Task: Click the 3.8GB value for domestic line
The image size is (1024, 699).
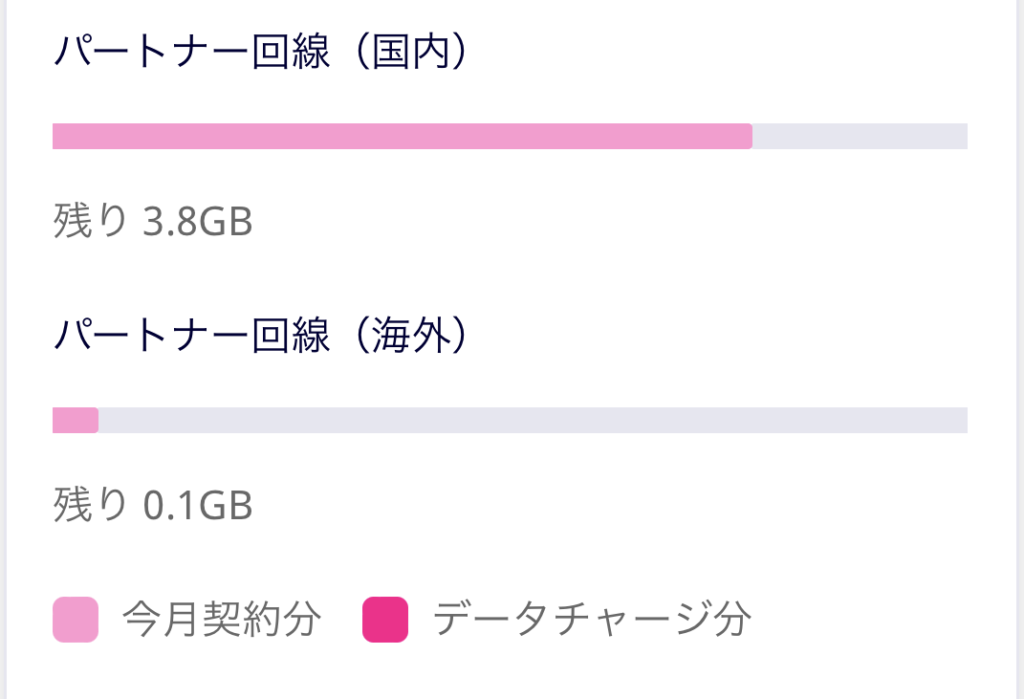Action: [x=198, y=221]
